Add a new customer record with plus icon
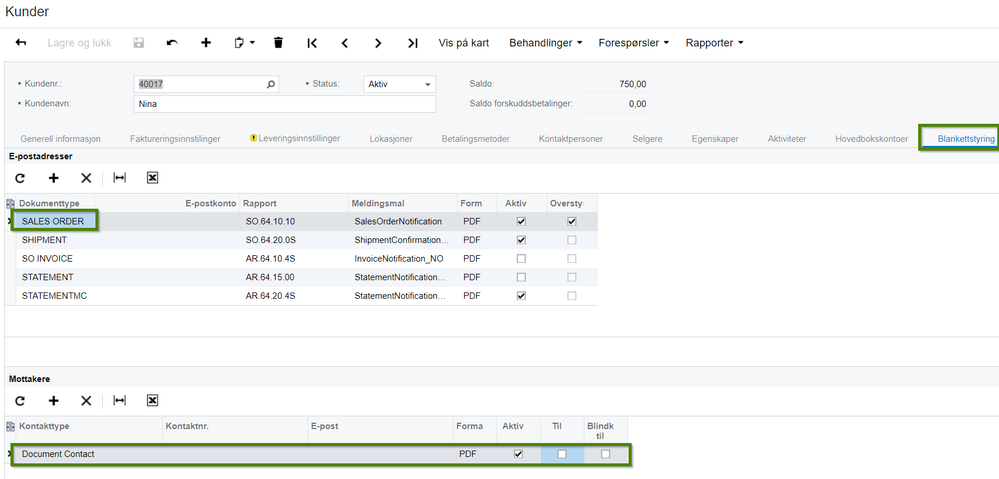This screenshot has width=999, height=479. (206, 43)
